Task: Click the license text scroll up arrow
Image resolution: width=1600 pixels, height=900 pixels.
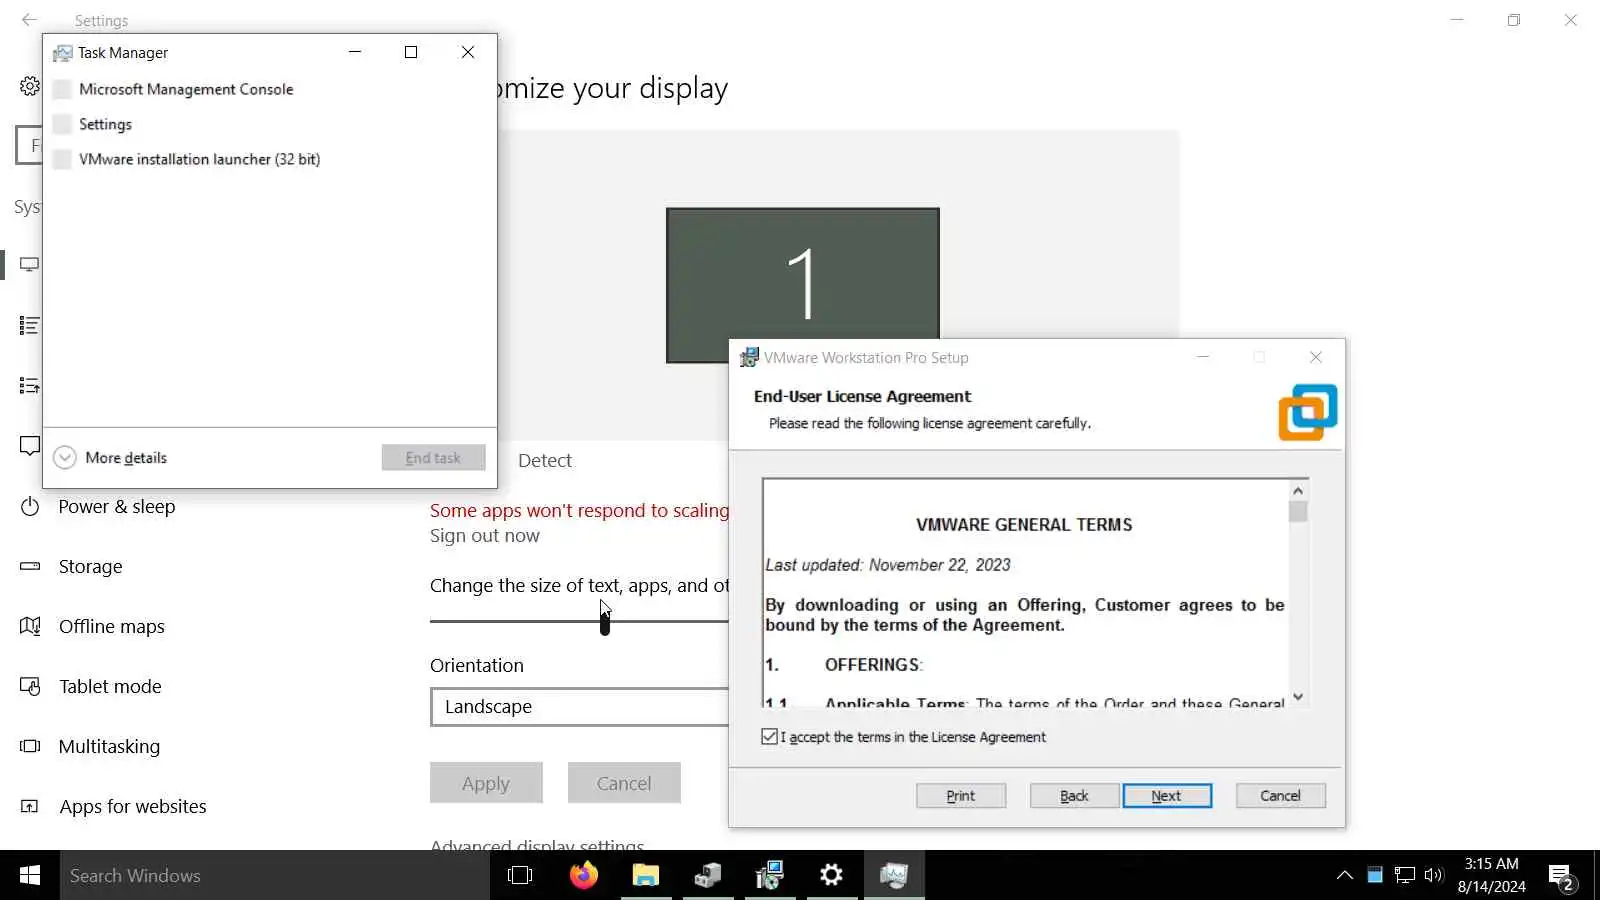Action: coord(1298,491)
